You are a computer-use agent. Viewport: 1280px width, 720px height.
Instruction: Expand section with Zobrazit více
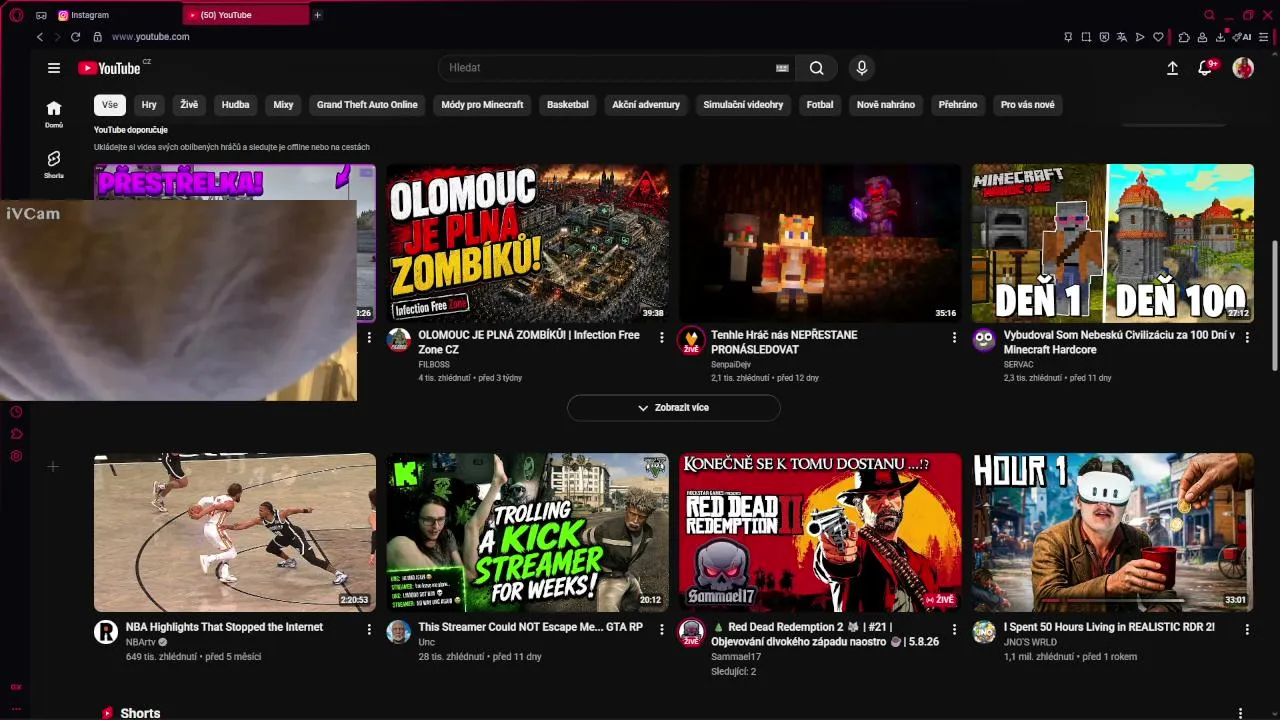(x=673, y=408)
